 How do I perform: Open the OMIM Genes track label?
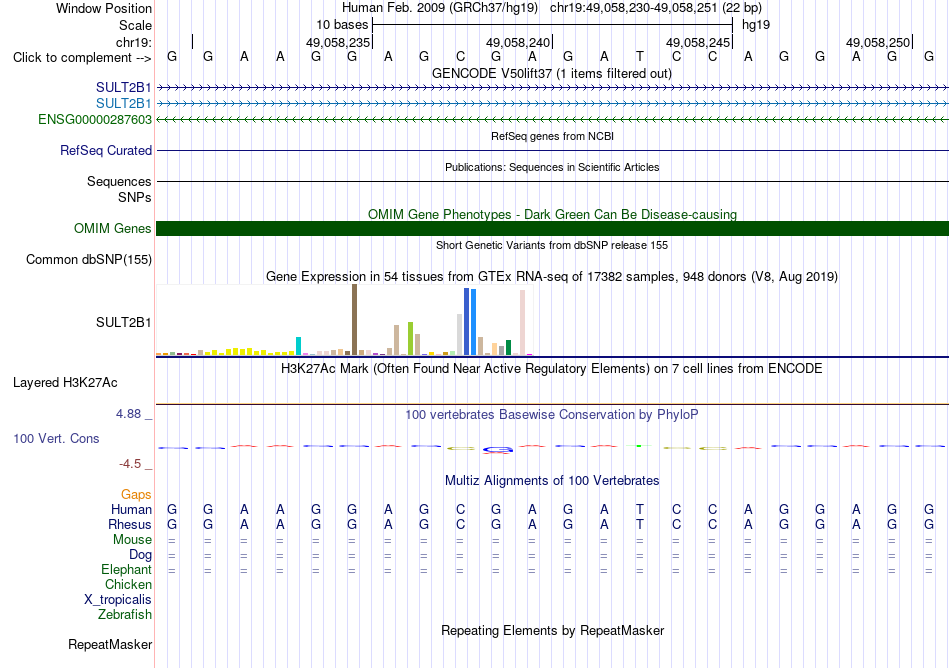(x=113, y=228)
